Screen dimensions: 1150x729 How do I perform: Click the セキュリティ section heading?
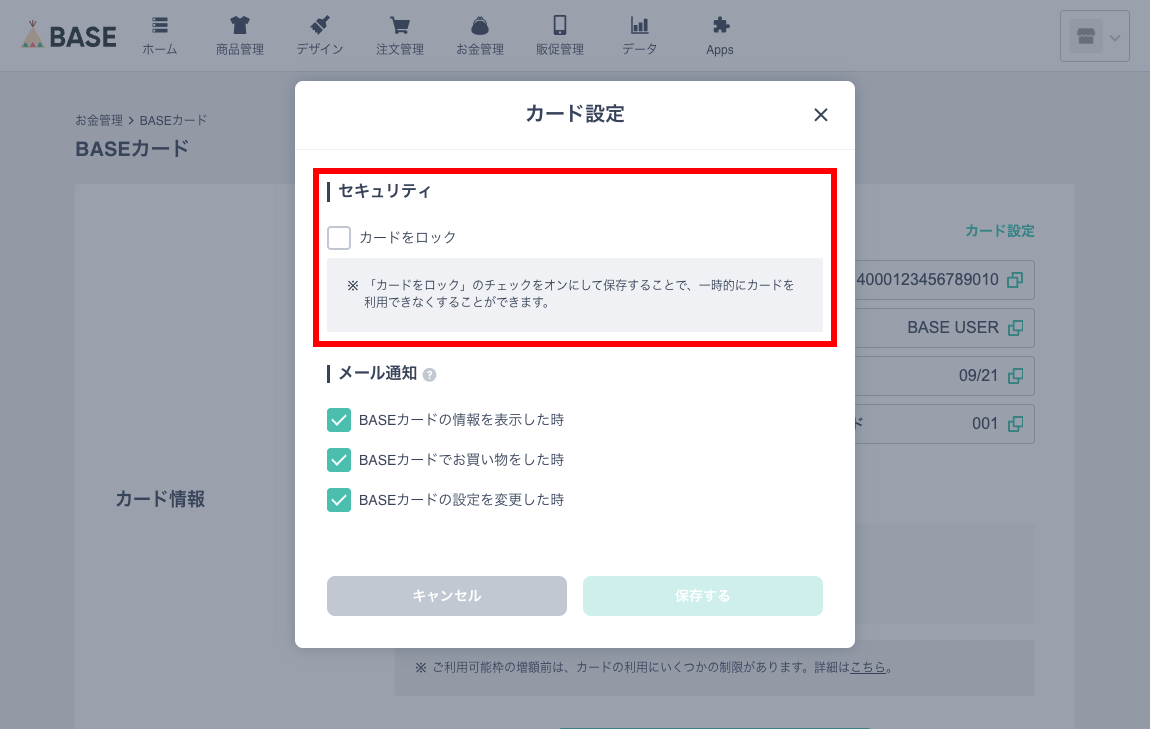pos(385,191)
